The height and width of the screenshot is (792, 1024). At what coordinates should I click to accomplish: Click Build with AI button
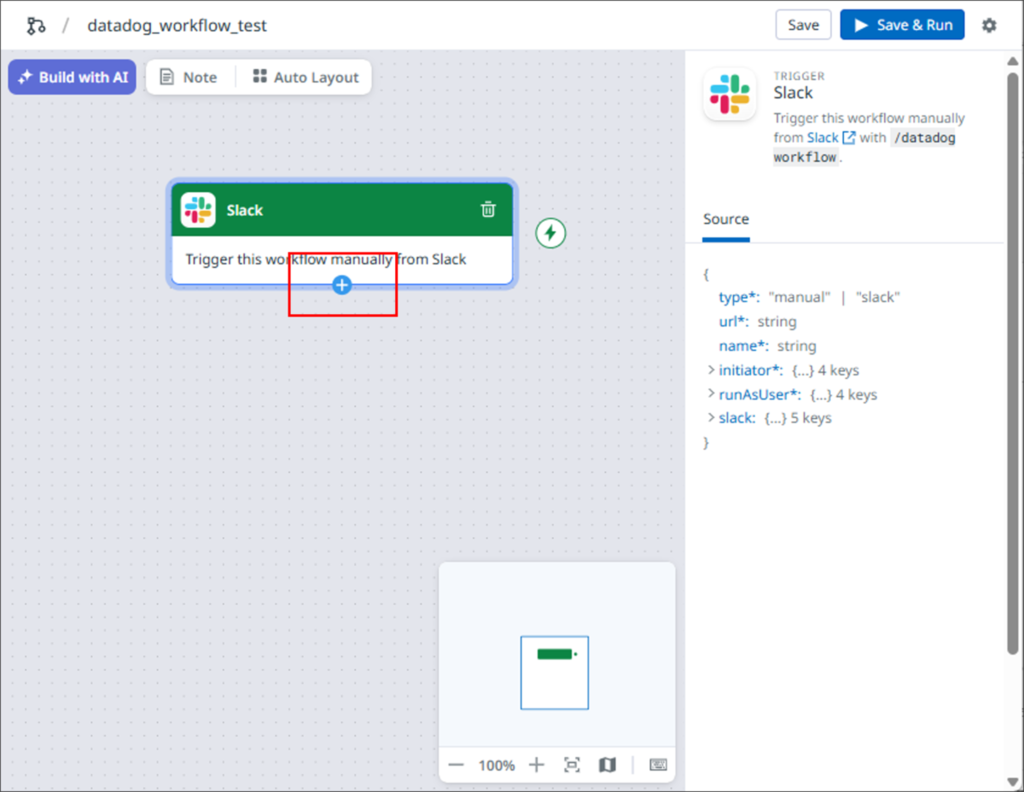72,77
